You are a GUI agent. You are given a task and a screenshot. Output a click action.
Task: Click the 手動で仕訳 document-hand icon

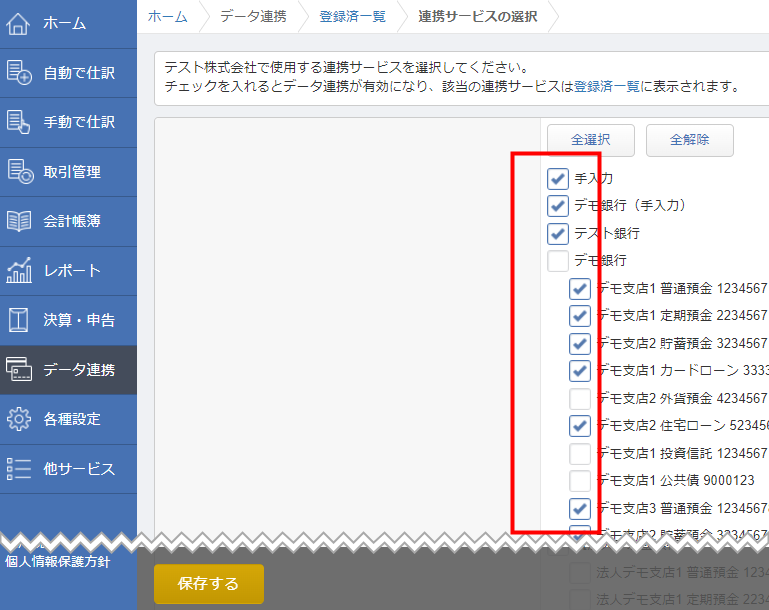tap(19, 122)
